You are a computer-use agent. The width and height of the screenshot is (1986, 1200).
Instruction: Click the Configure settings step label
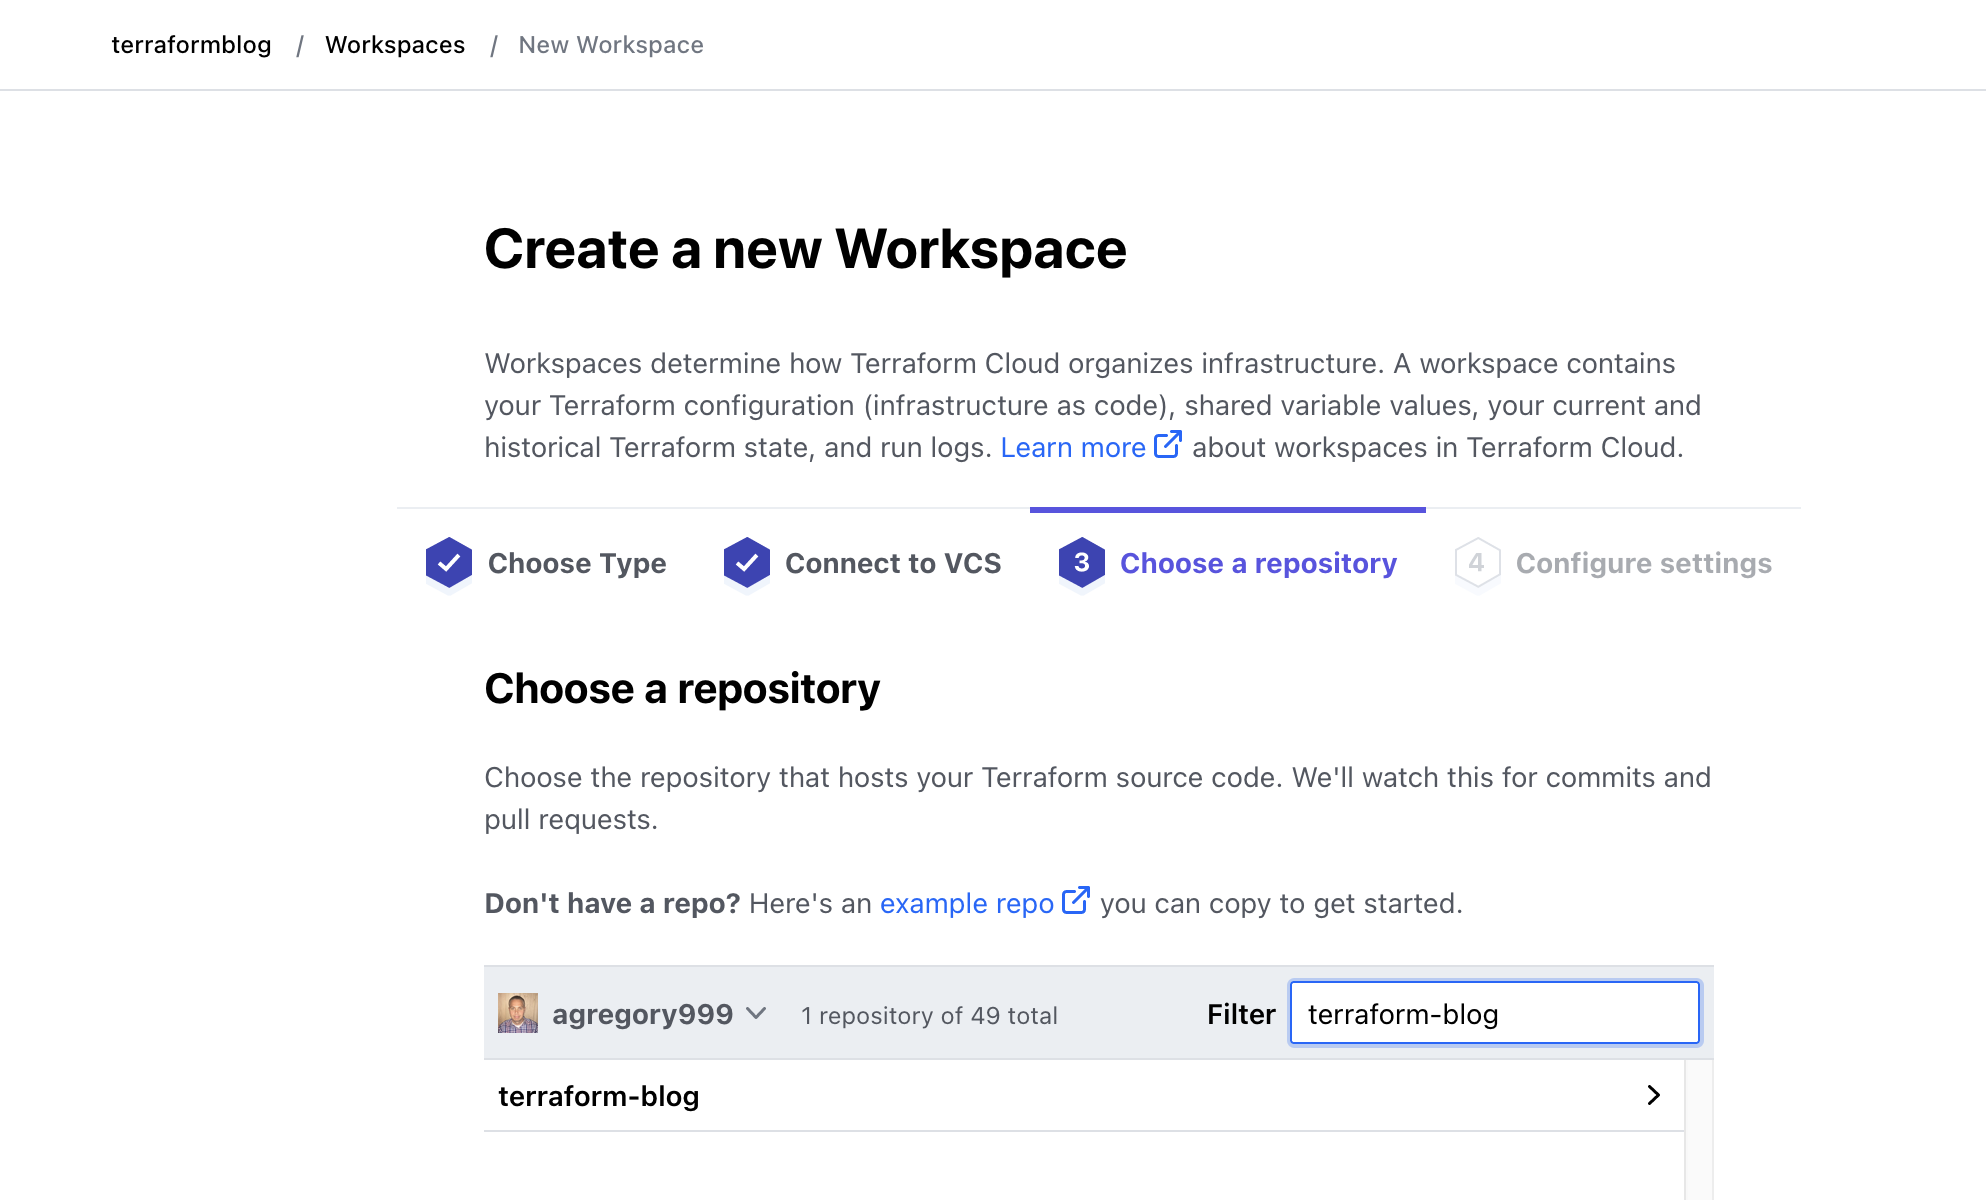point(1643,563)
